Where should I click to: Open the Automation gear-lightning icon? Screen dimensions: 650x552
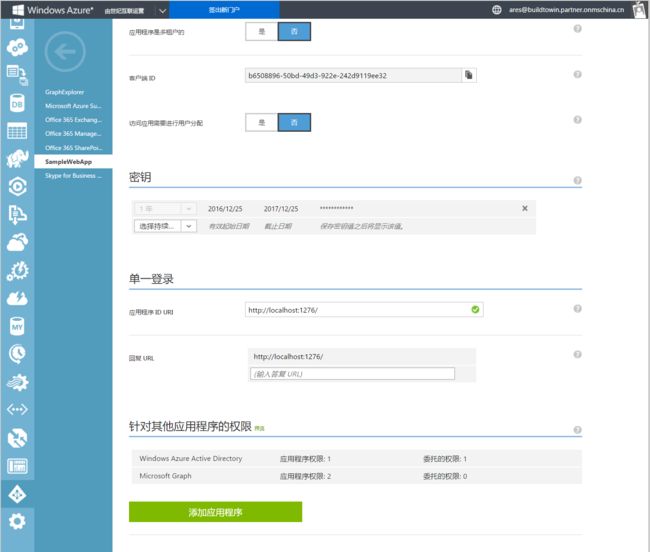(x=17, y=271)
